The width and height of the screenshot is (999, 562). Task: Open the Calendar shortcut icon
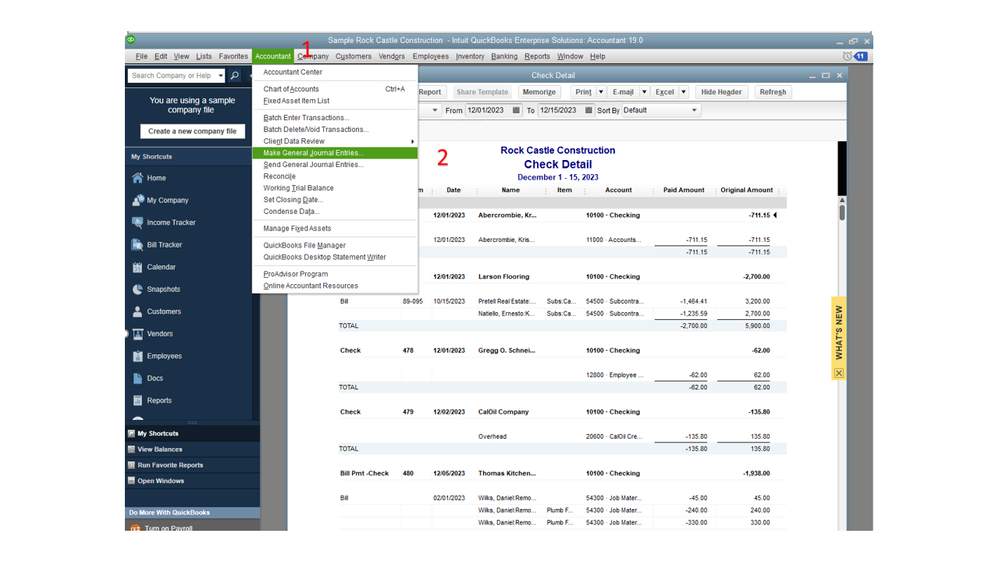coord(138,267)
